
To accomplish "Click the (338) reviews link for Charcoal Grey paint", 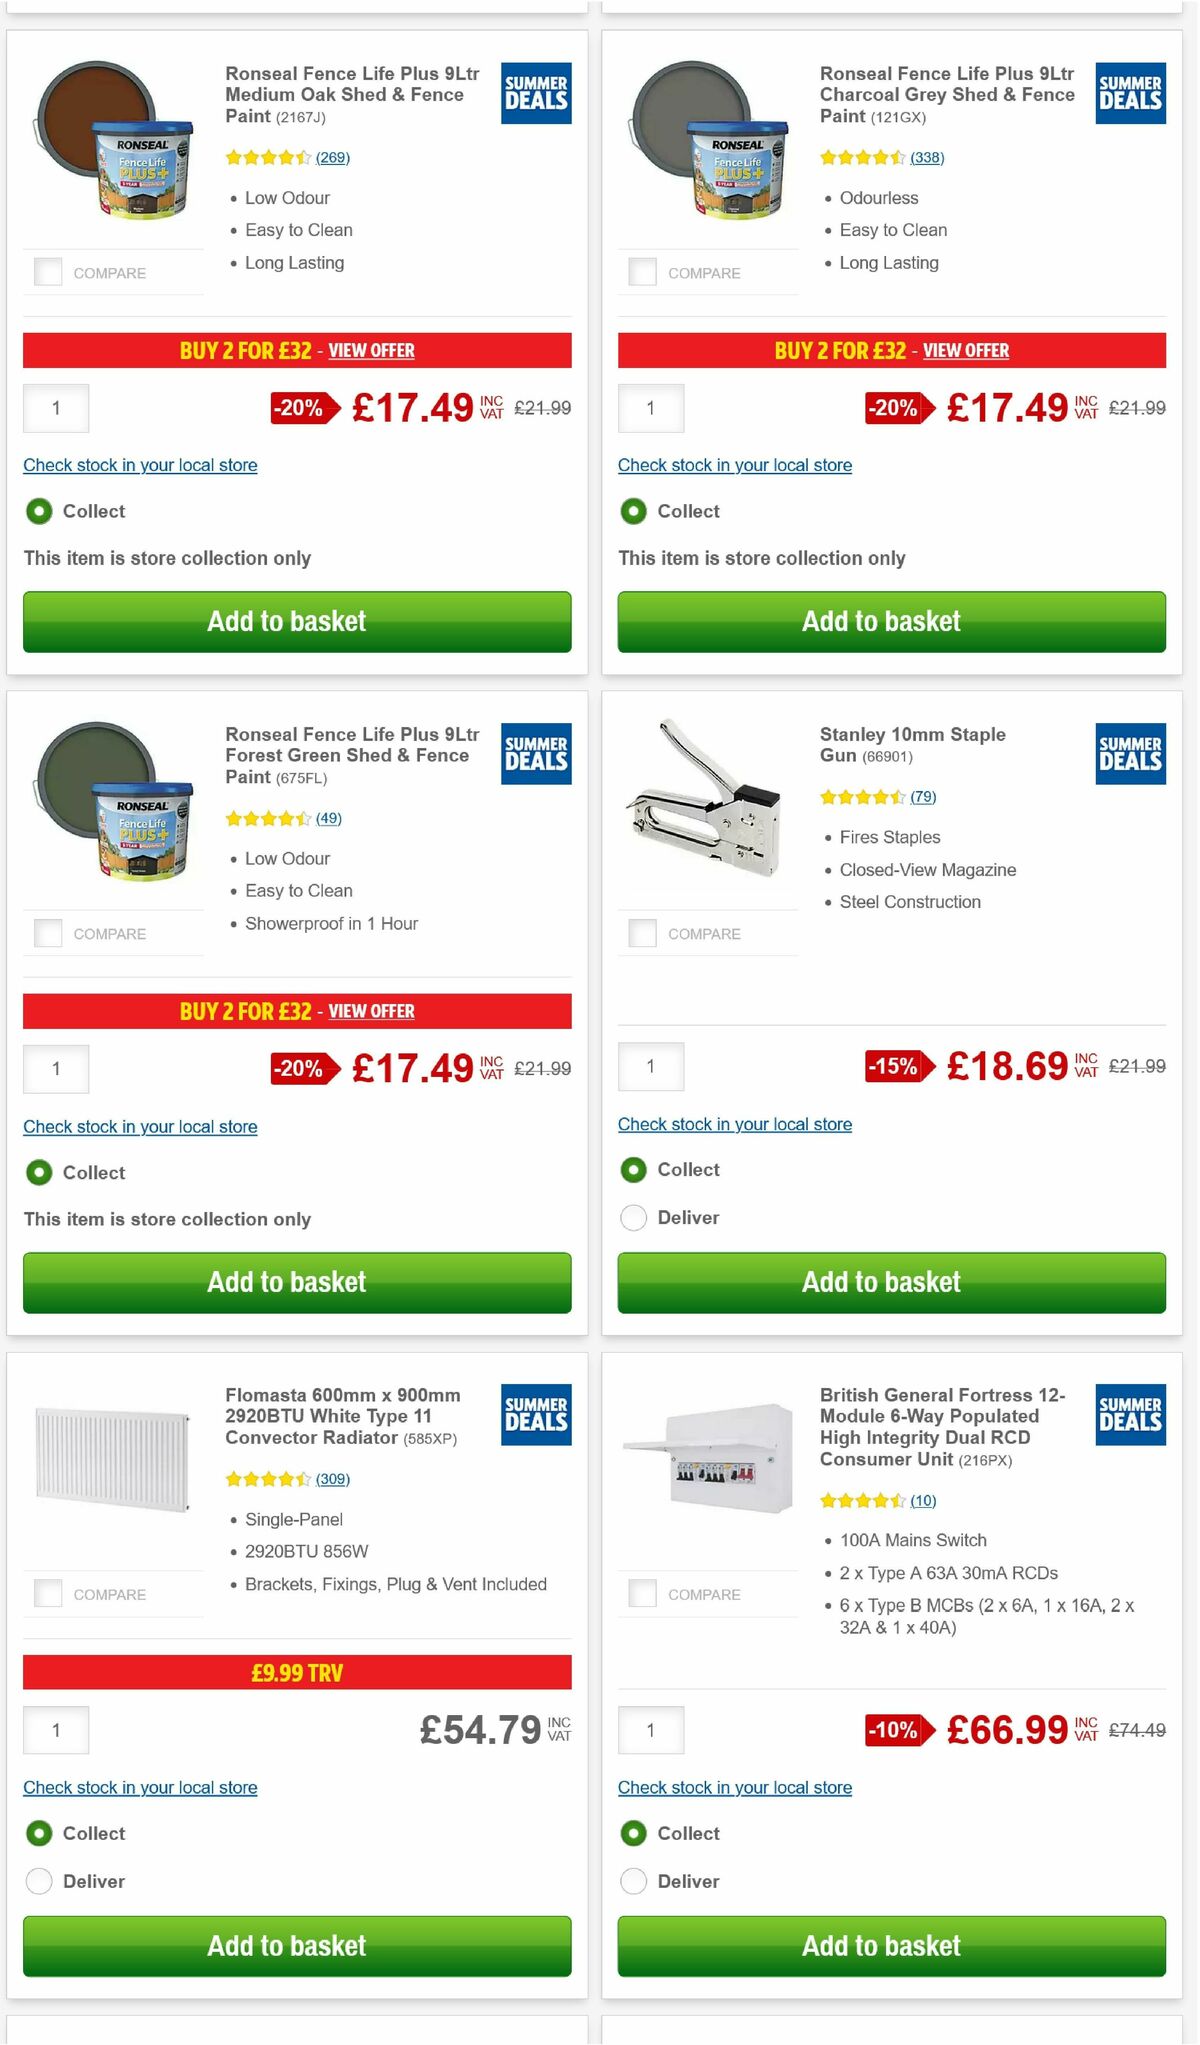I will pyautogui.click(x=928, y=157).
